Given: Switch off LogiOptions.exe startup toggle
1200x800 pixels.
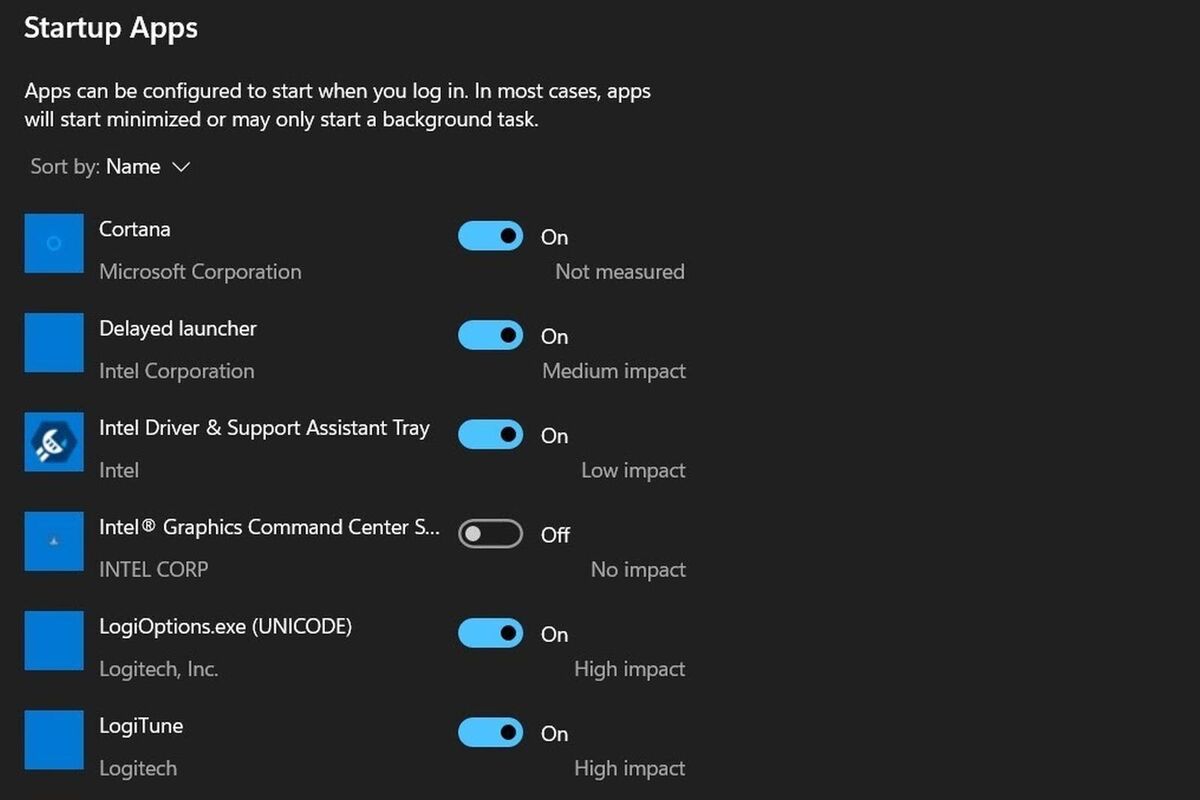Looking at the screenshot, I should pyautogui.click(x=490, y=633).
